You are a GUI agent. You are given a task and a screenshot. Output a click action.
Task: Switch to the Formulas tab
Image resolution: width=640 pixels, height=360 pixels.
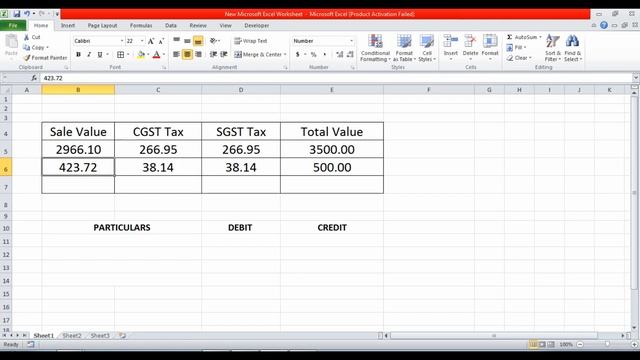141,25
